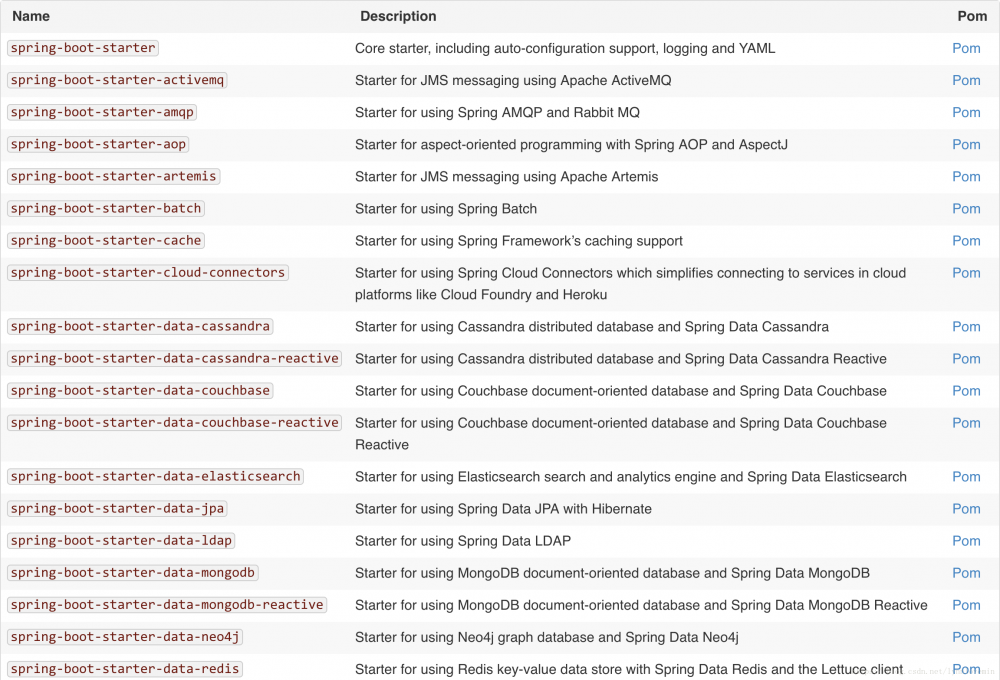Open Pom link in spring-boot-starter-amqp row

966,112
